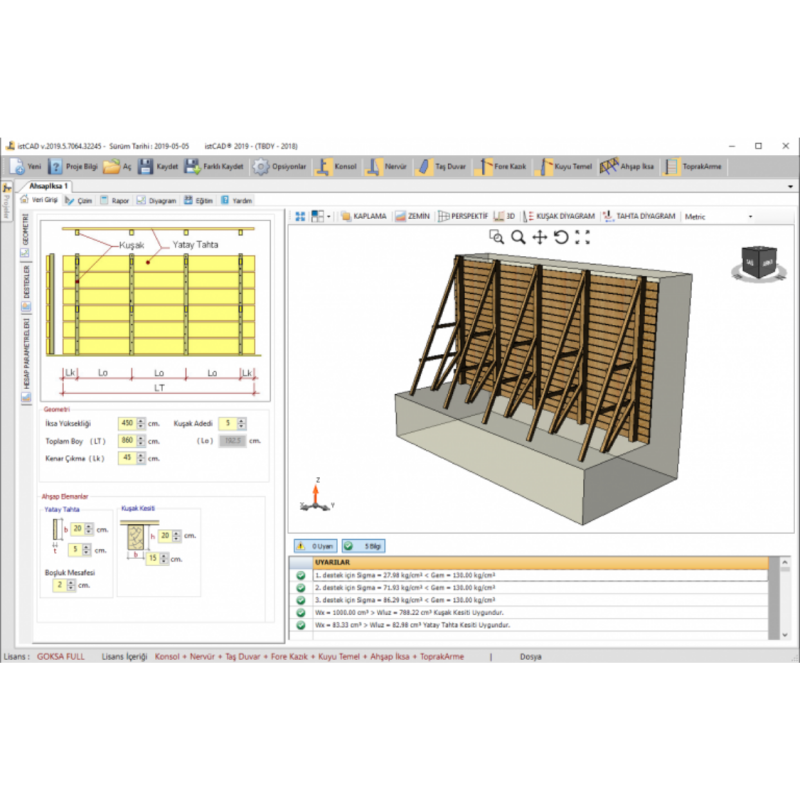
Task: Click the Kenar Çıkma (Lk) field
Action: (127, 458)
